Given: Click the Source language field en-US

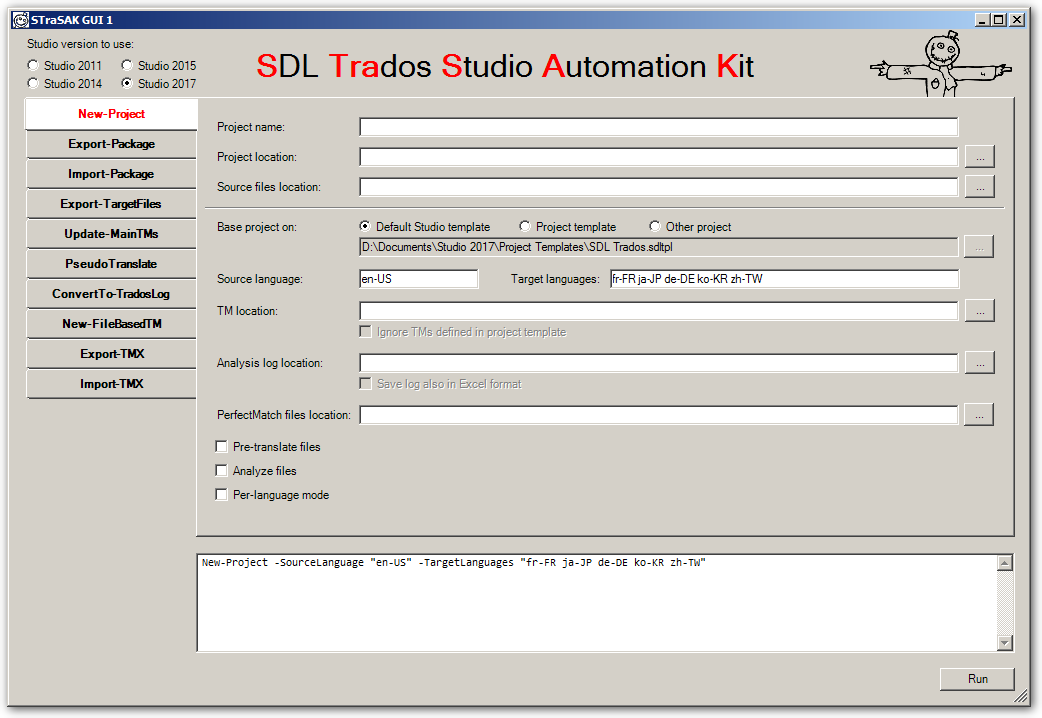Looking at the screenshot, I should click(418, 279).
